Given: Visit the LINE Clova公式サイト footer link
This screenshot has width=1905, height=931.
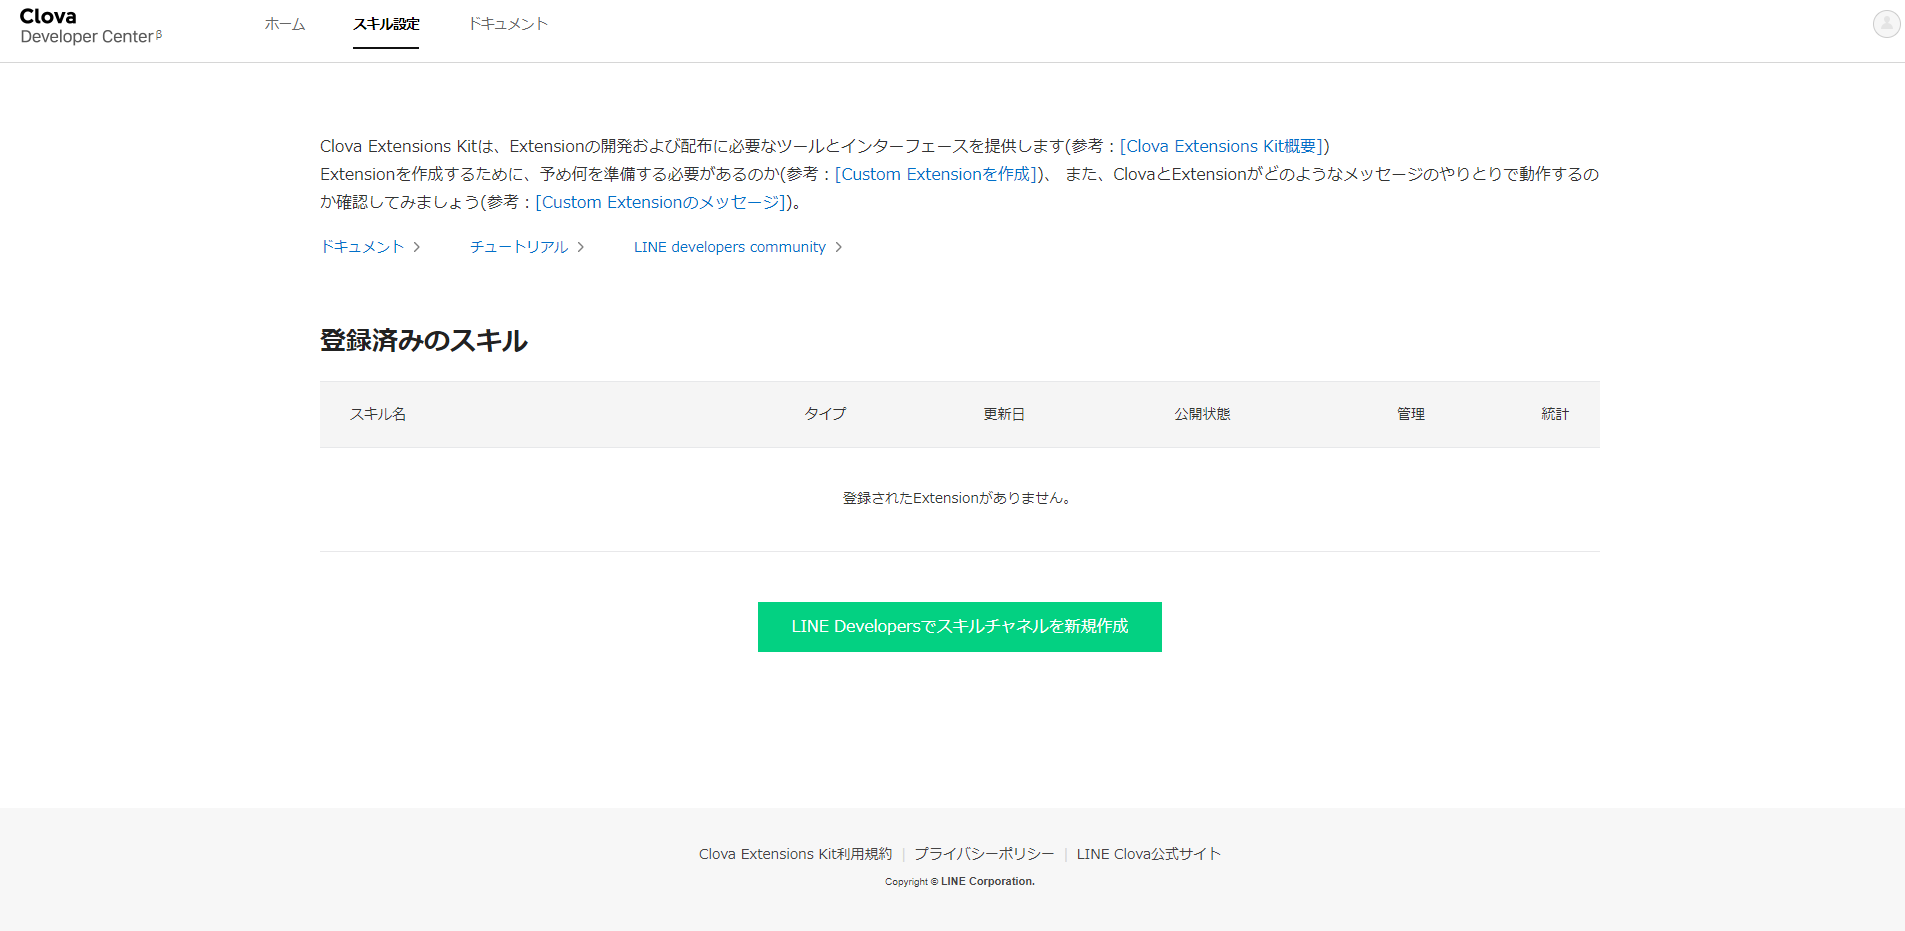Looking at the screenshot, I should click(1149, 854).
